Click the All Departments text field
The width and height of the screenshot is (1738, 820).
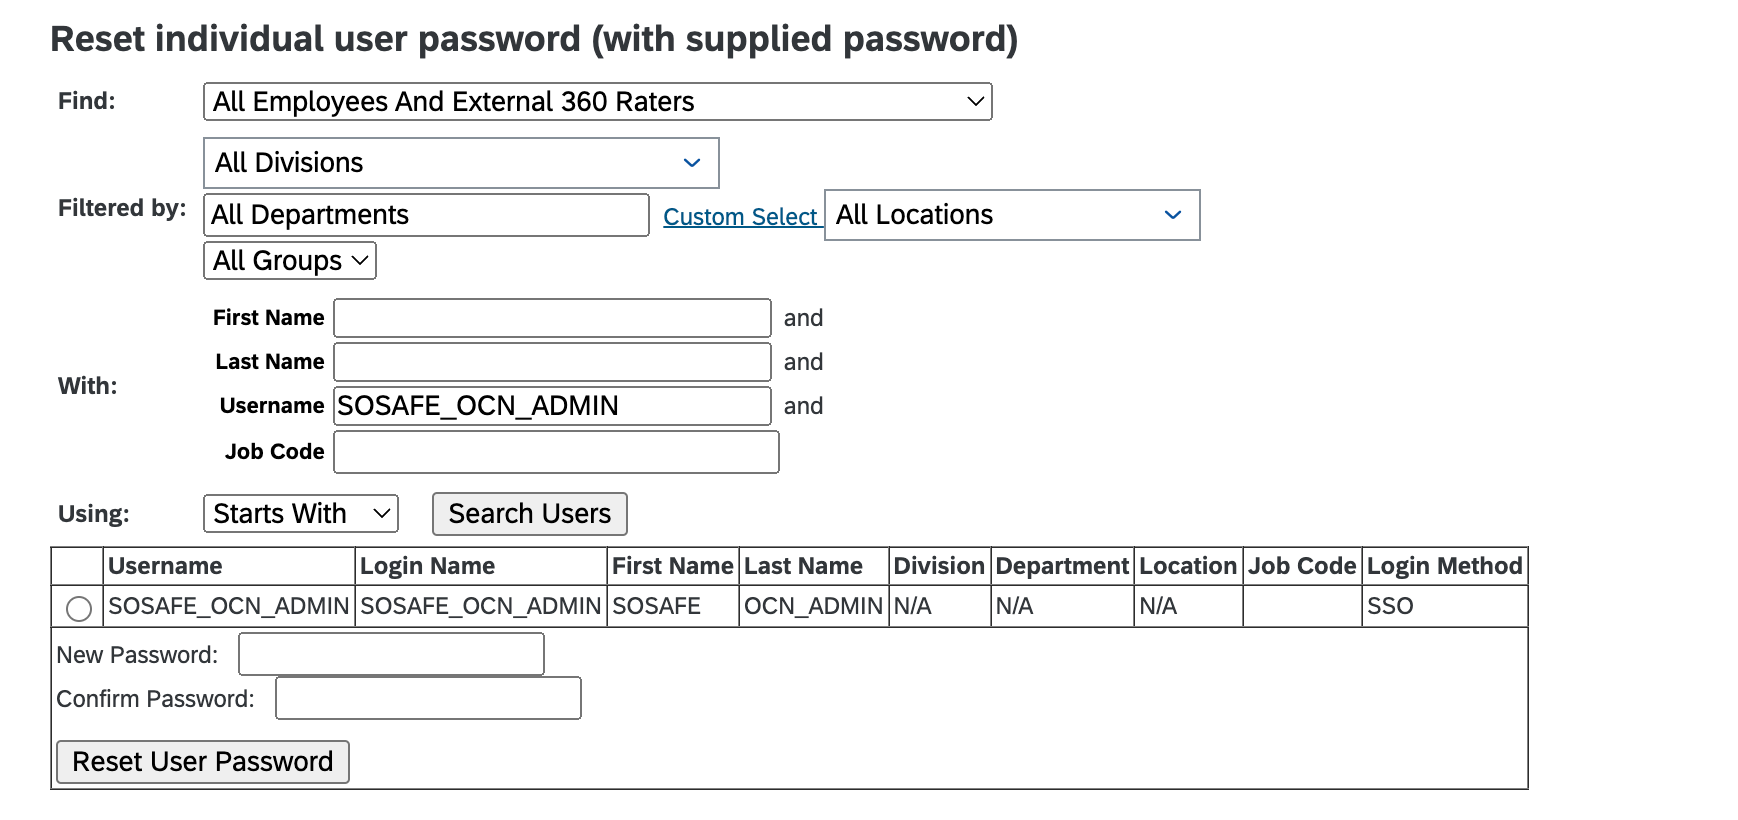pos(426,215)
